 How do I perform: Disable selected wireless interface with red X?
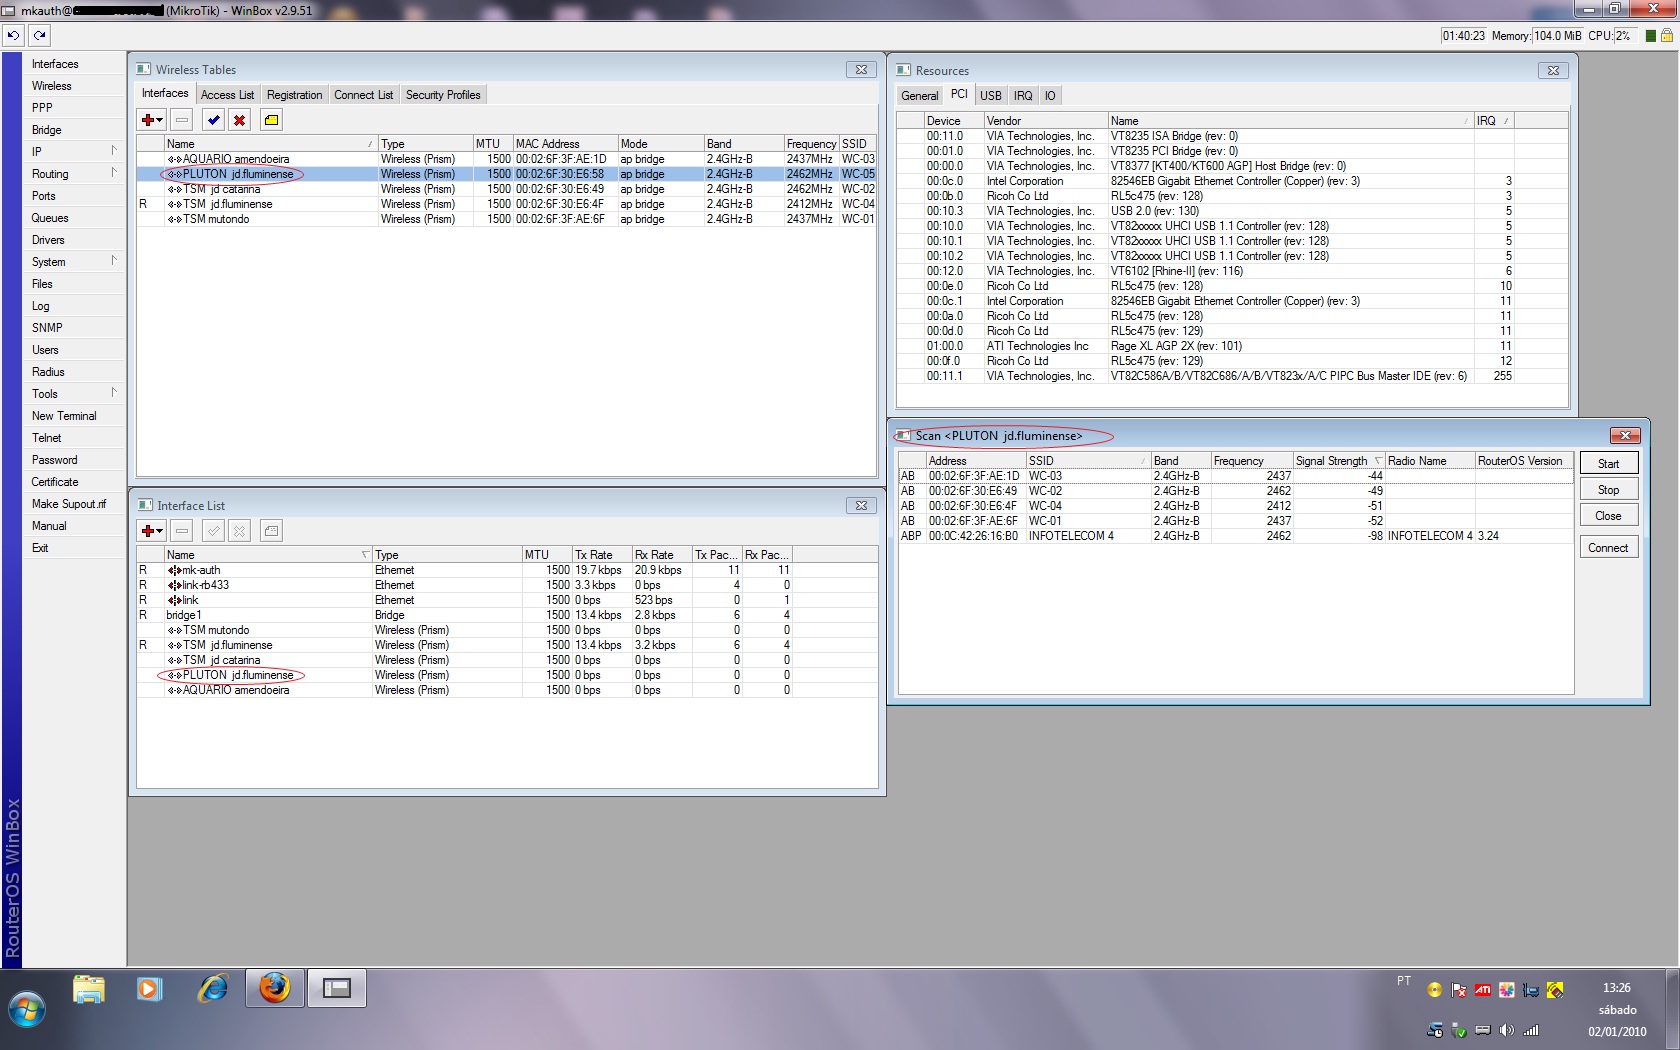pyautogui.click(x=239, y=120)
